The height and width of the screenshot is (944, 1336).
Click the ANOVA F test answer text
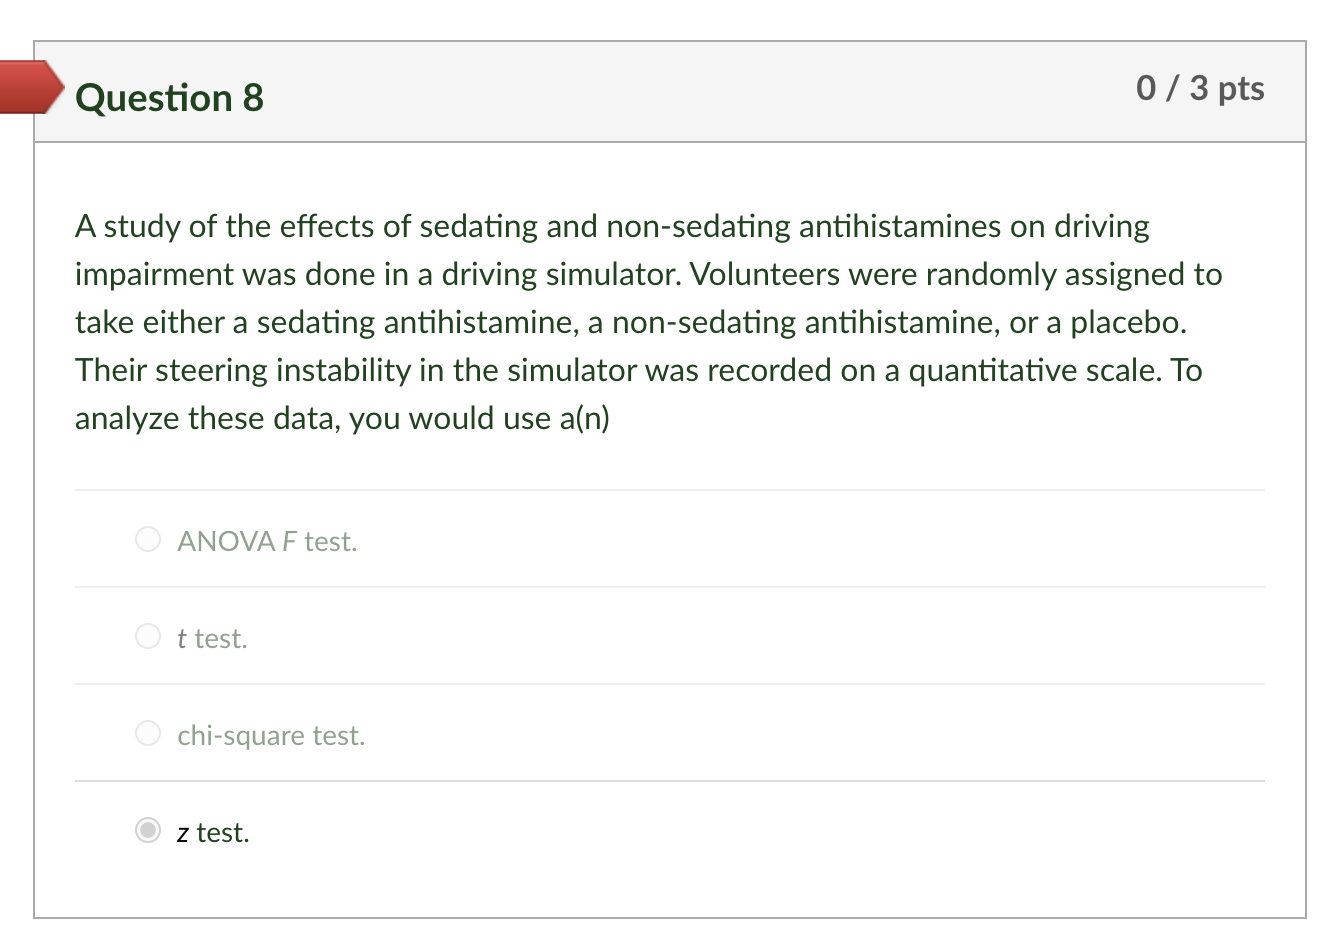267,541
